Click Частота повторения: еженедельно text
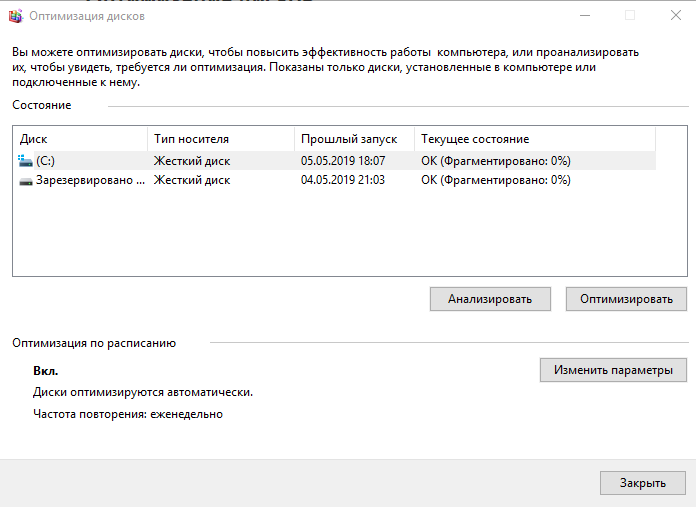Image resolution: width=696 pixels, height=507 pixels. click(128, 414)
